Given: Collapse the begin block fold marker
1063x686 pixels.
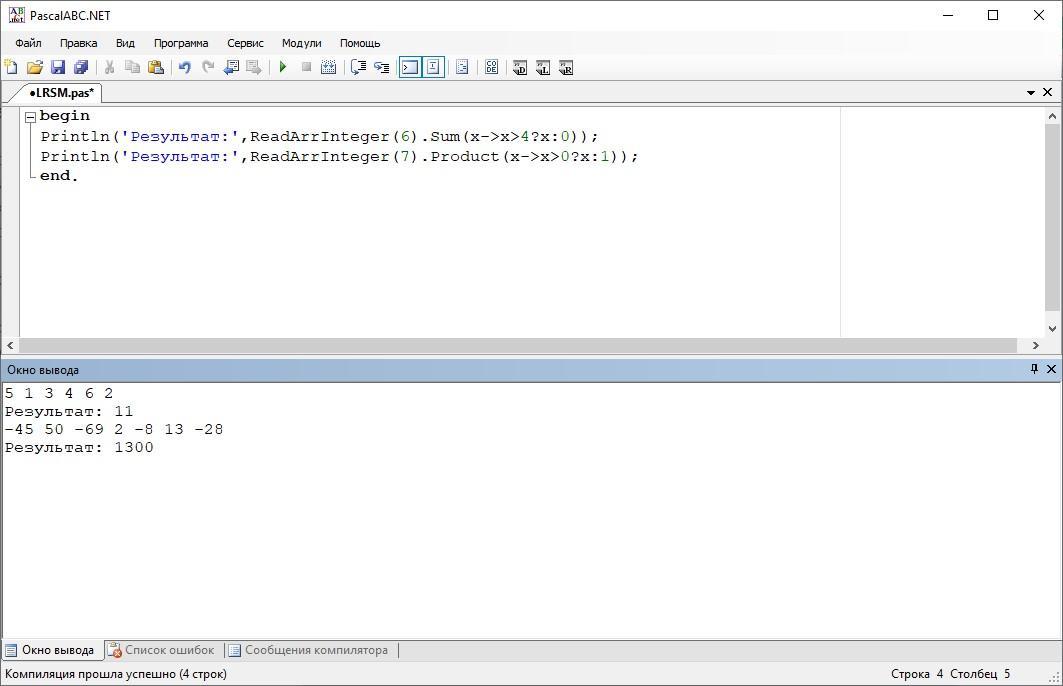Looking at the screenshot, I should (30, 117).
